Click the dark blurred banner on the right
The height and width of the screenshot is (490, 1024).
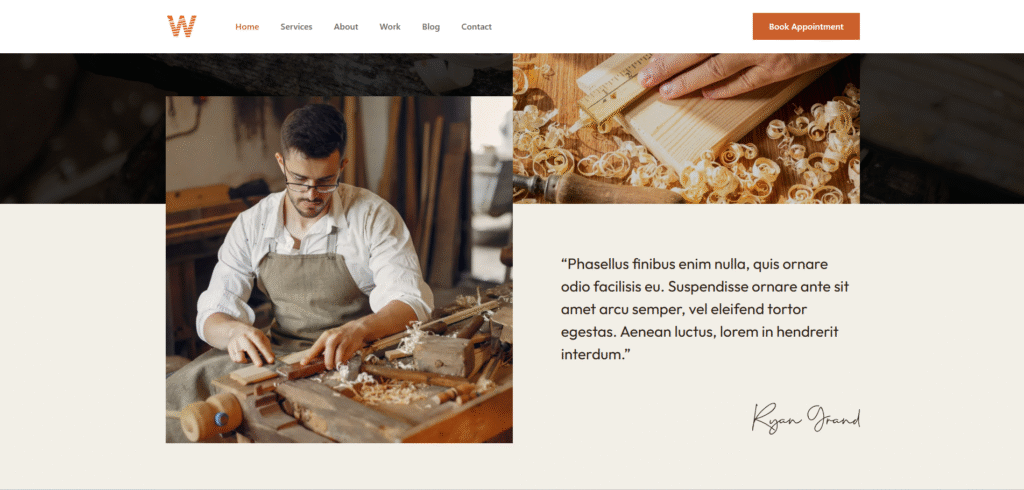point(942,129)
